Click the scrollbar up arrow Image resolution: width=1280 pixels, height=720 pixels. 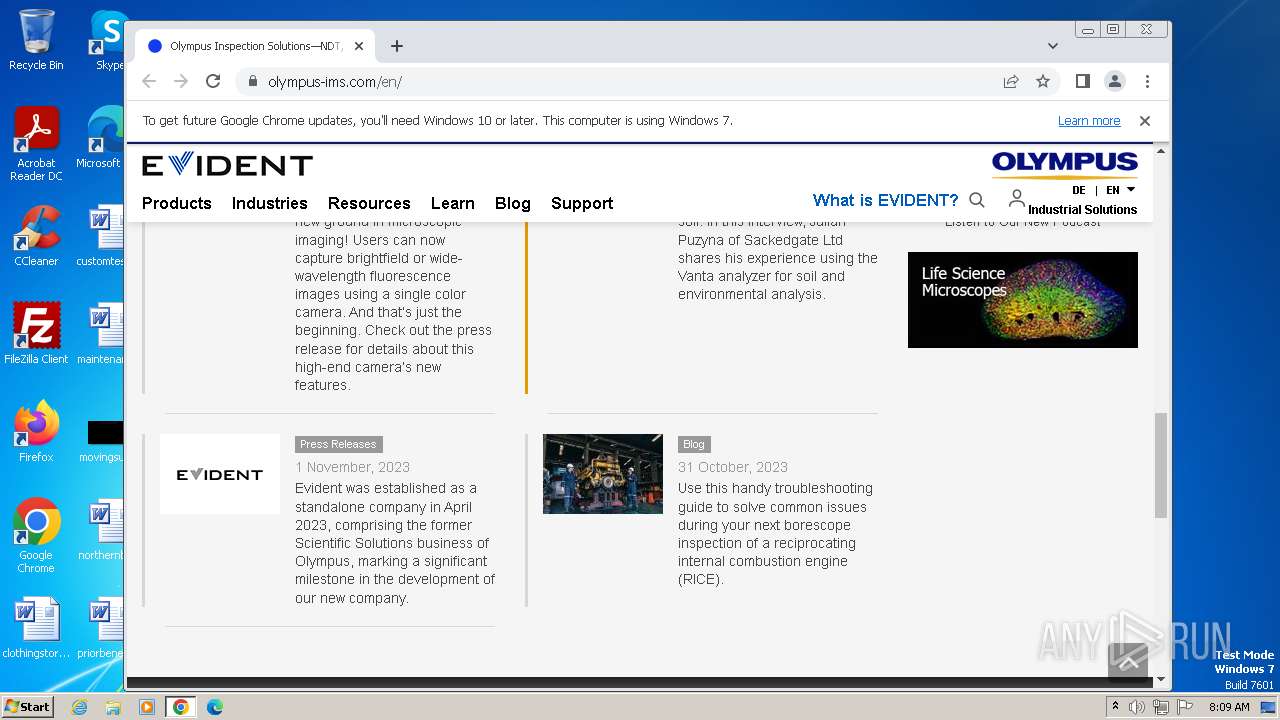pos(1161,150)
